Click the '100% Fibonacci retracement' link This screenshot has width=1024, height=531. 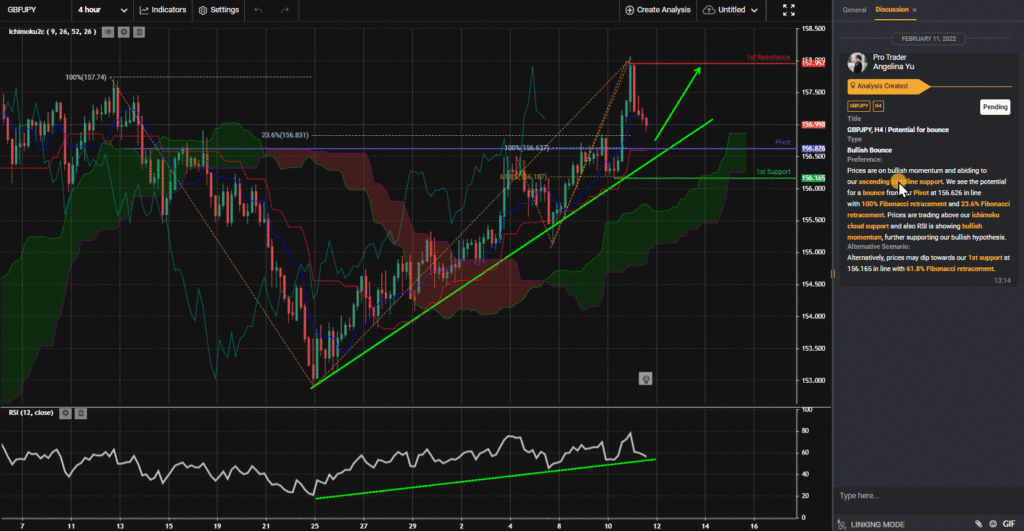point(904,204)
